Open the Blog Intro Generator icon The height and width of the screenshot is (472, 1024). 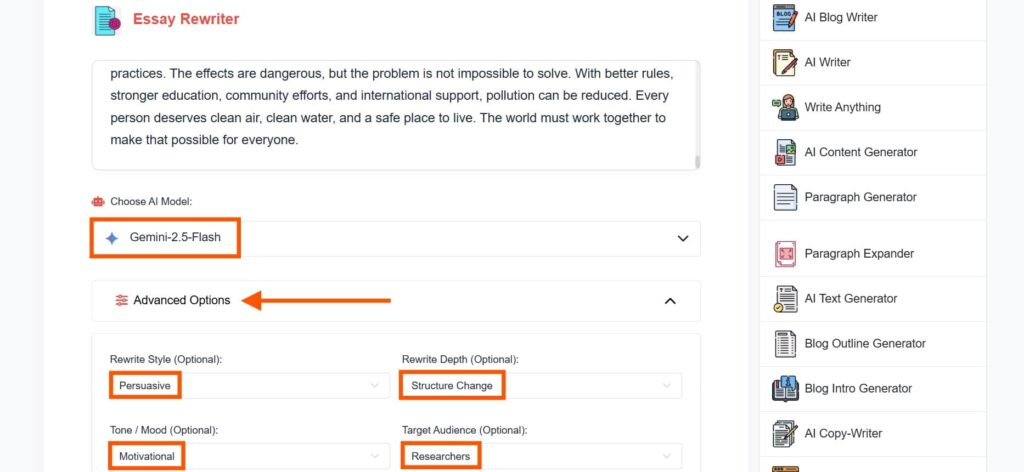click(x=785, y=388)
